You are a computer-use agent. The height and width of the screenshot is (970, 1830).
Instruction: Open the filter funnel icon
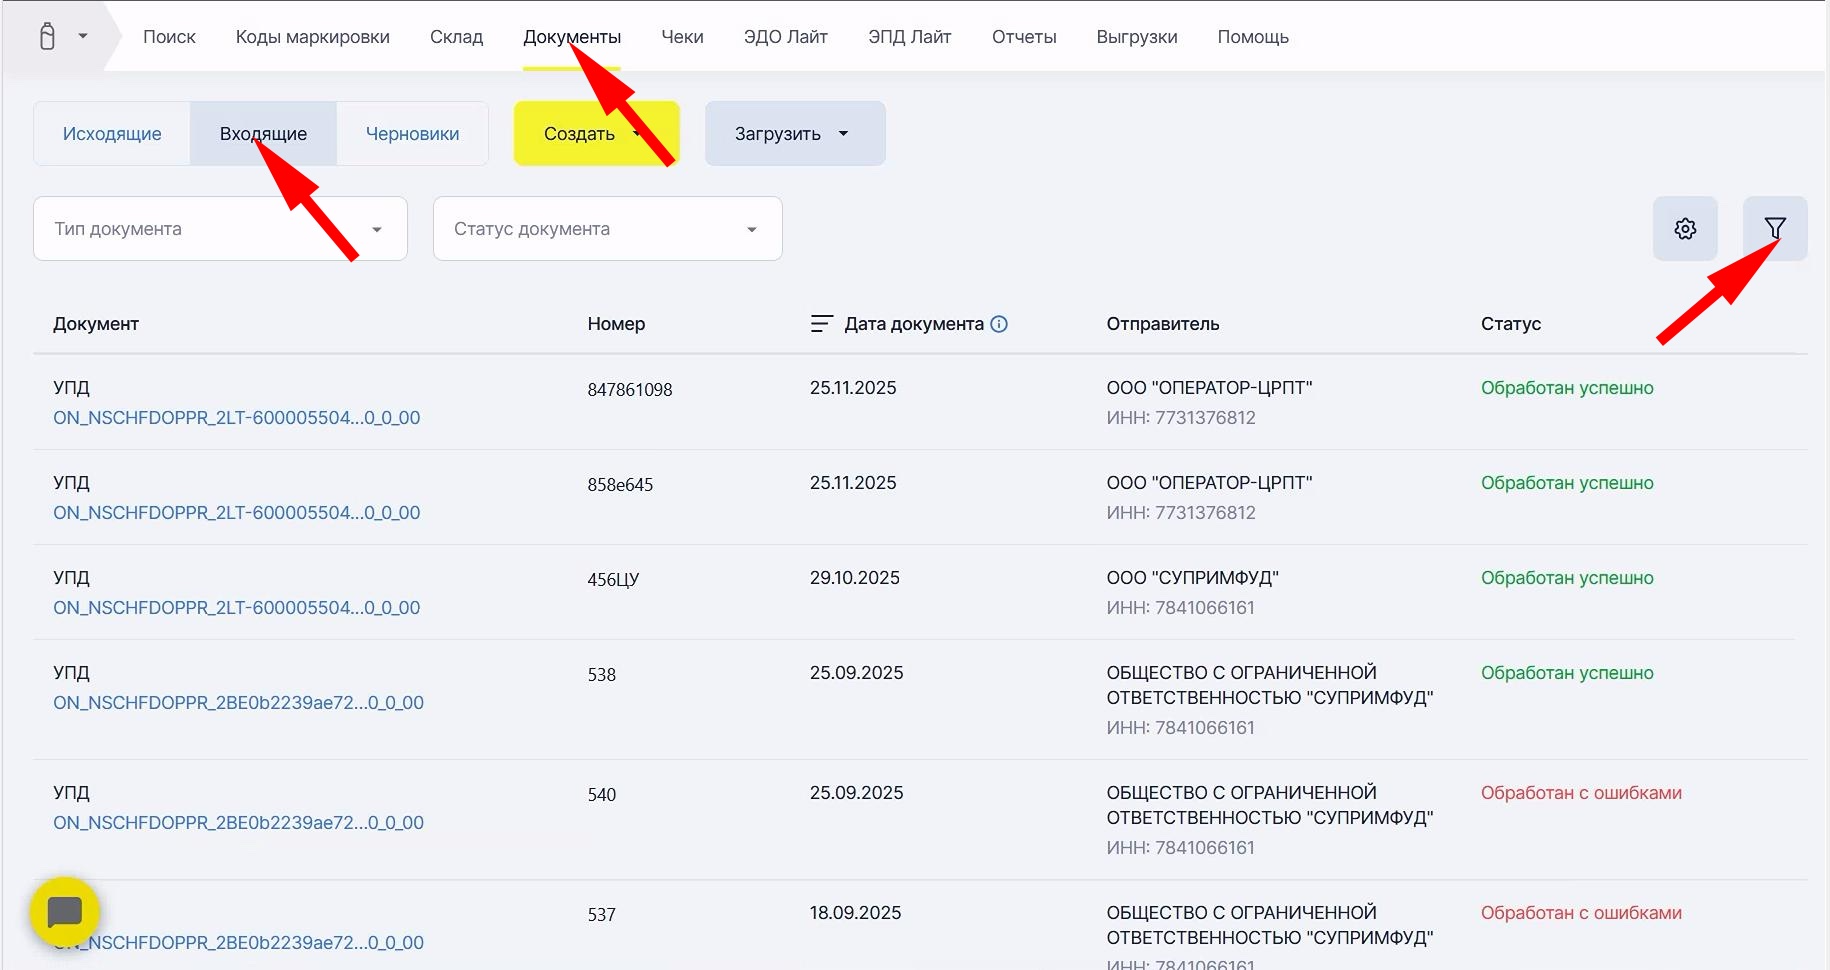[x=1774, y=229]
